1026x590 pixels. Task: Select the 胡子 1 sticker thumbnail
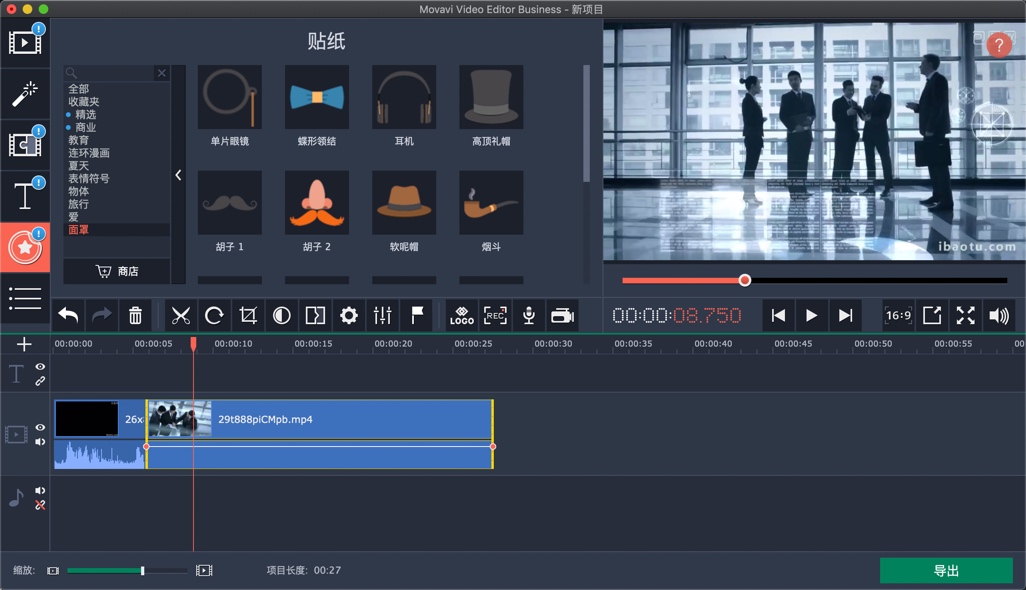229,202
